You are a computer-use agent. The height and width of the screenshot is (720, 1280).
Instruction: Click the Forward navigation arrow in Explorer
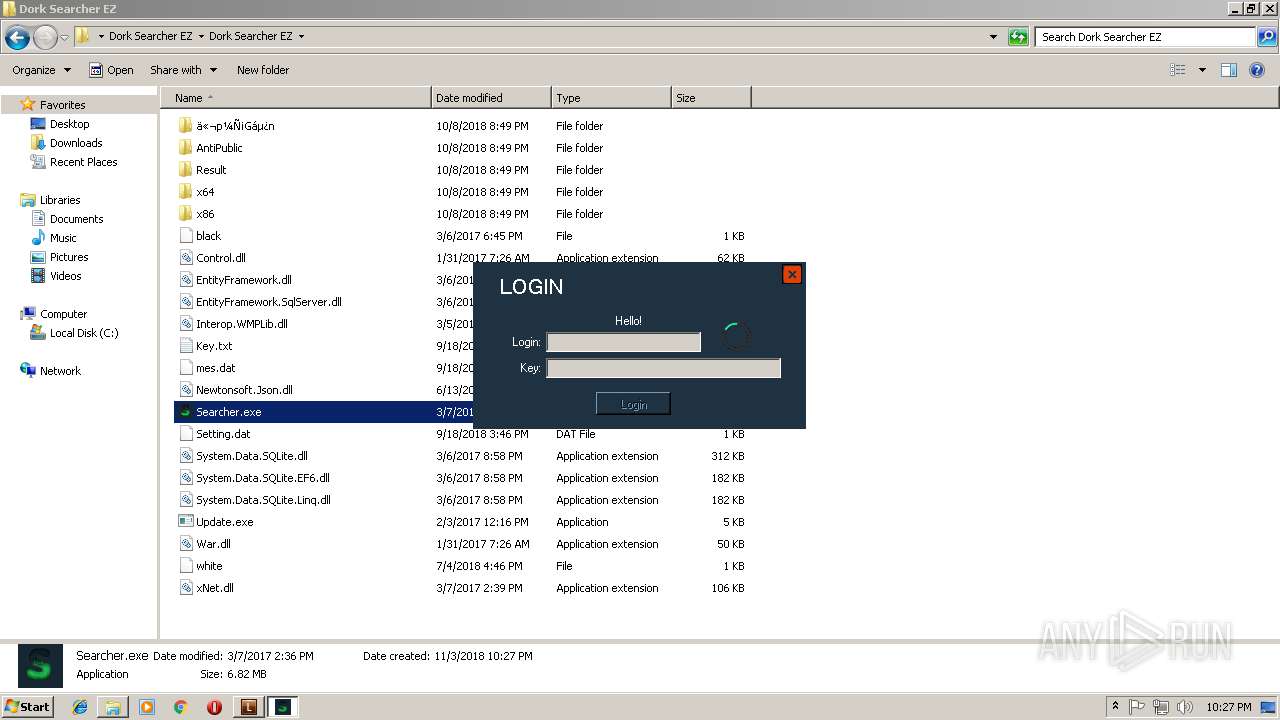45,38
